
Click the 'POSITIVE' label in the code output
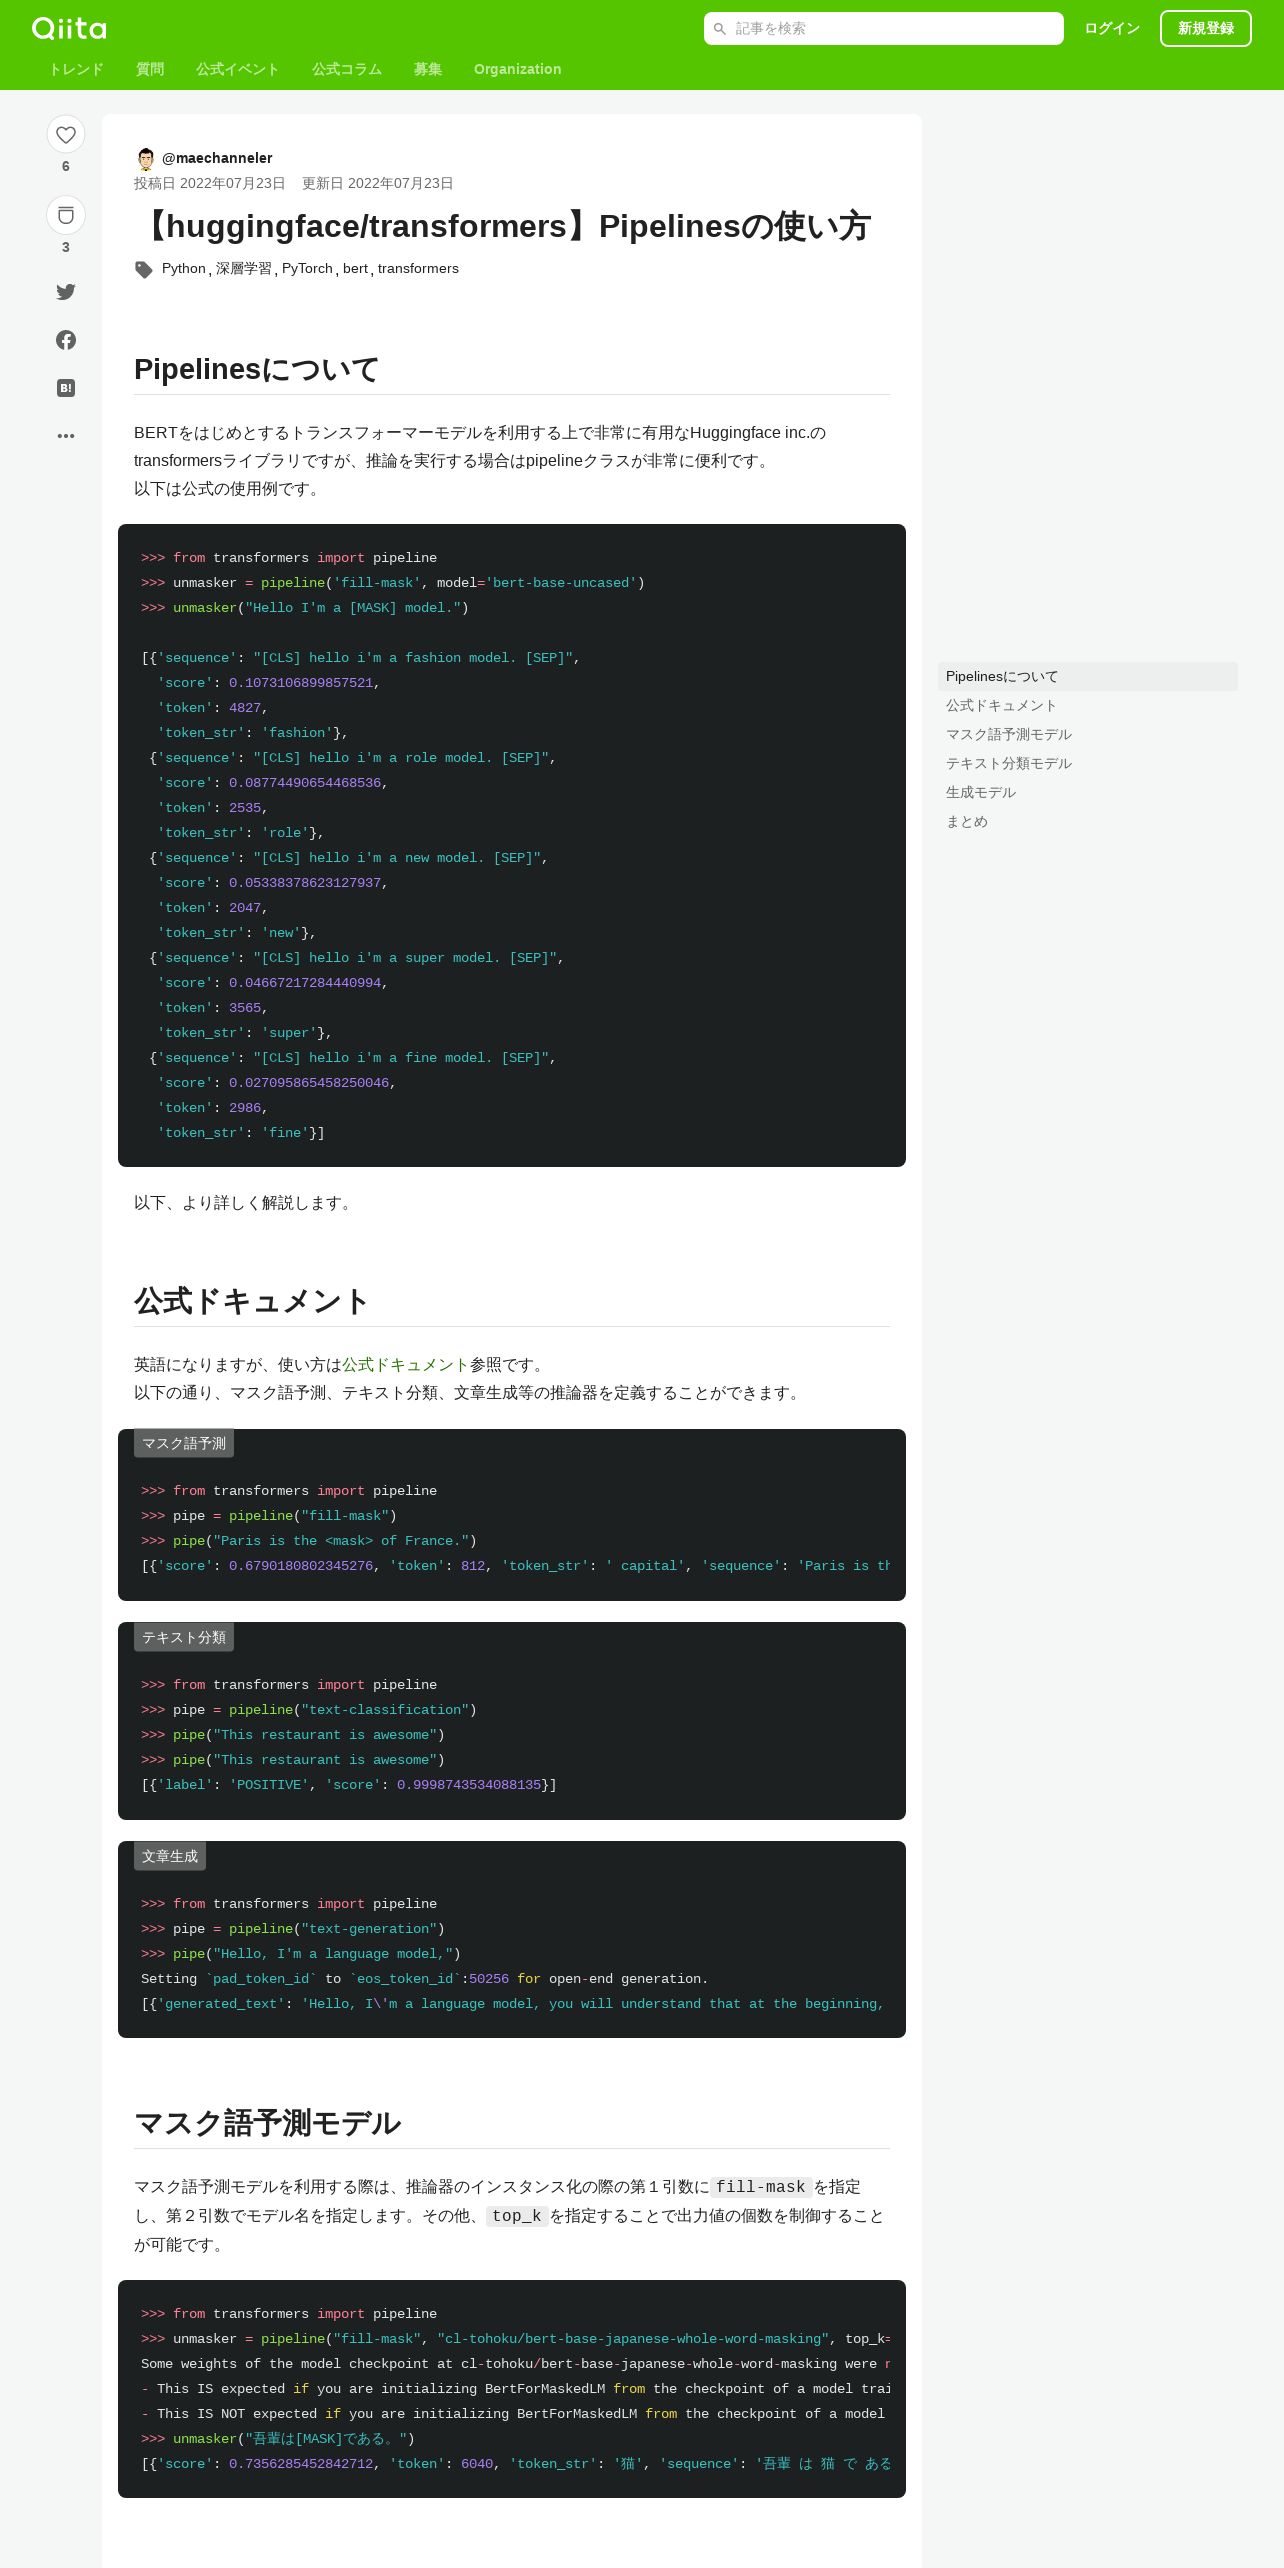(269, 1785)
